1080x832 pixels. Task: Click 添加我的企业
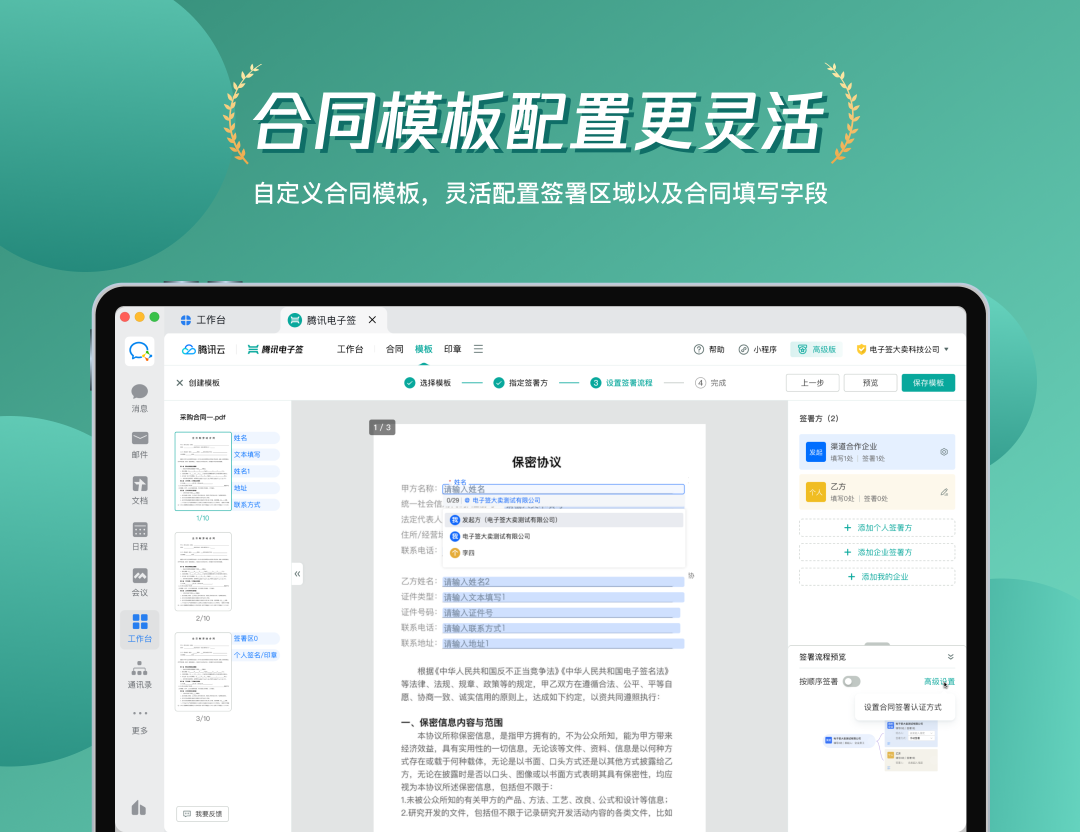point(878,576)
